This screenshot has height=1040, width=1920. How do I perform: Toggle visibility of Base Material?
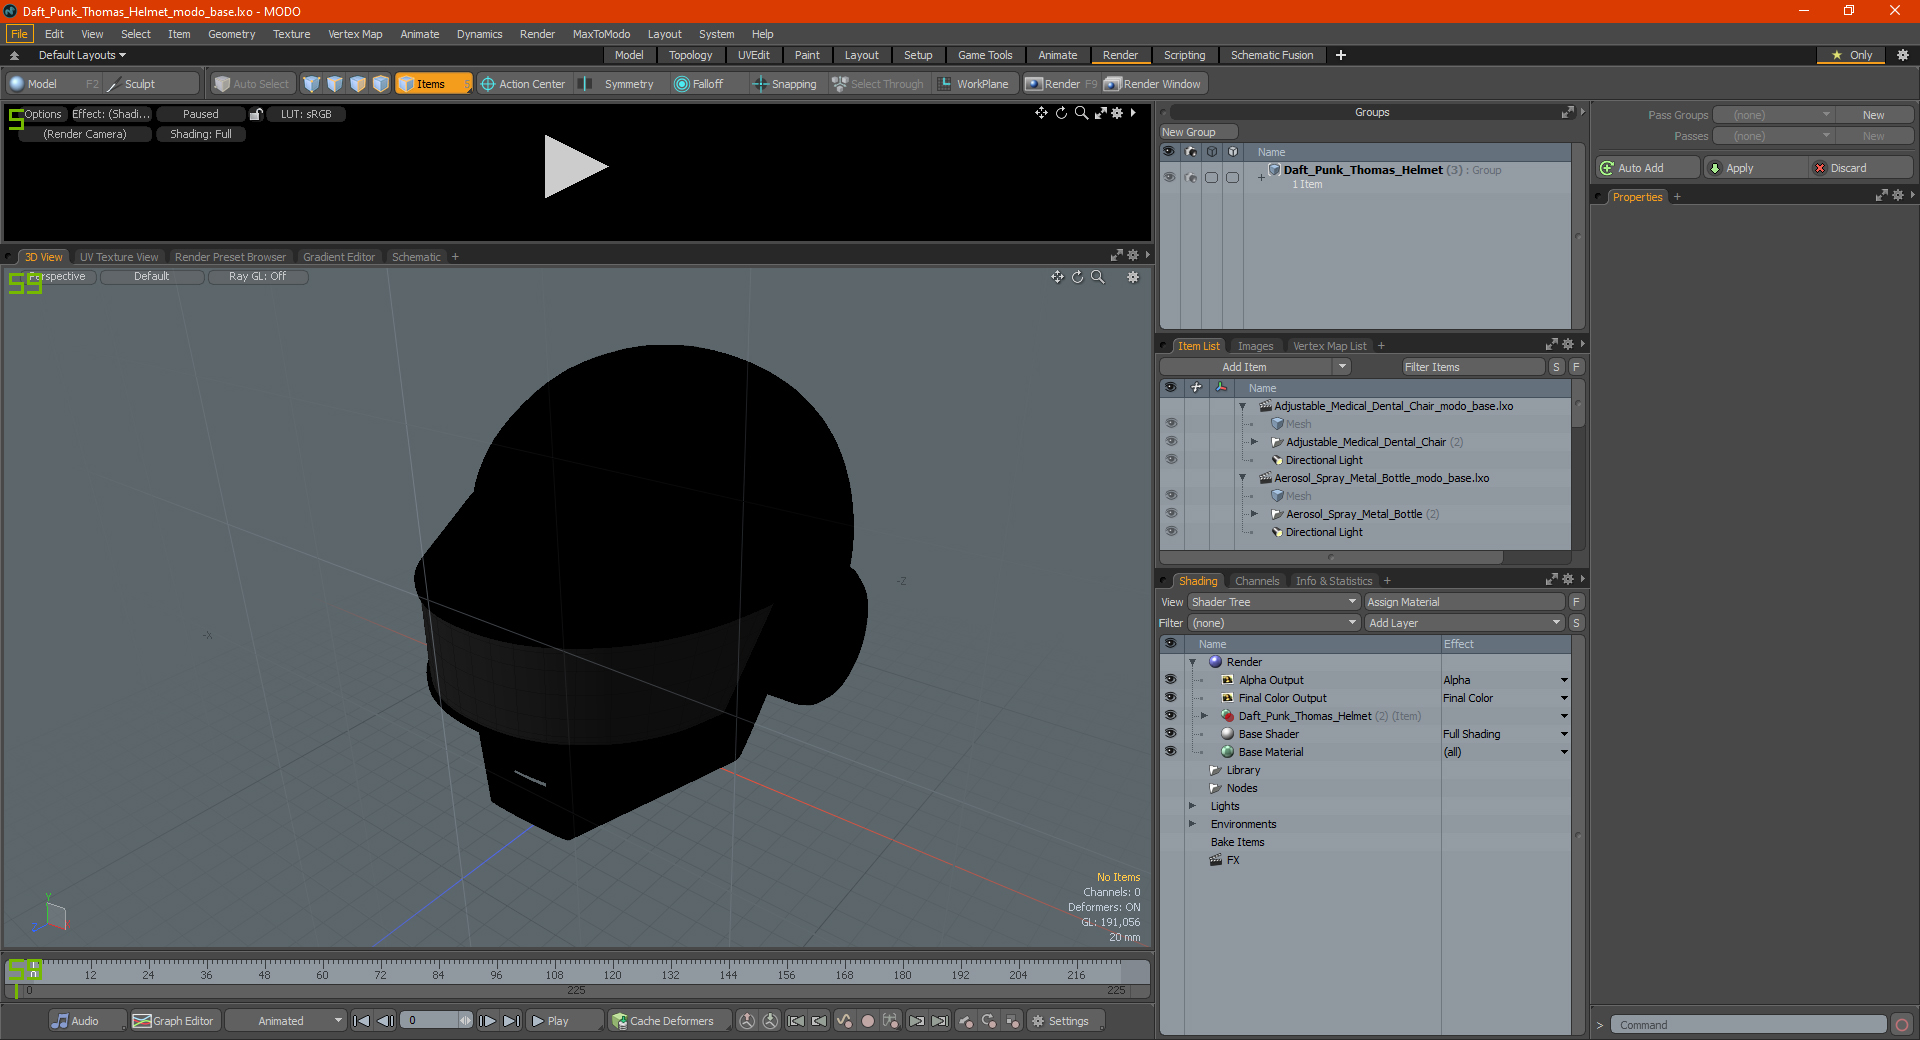(1170, 752)
